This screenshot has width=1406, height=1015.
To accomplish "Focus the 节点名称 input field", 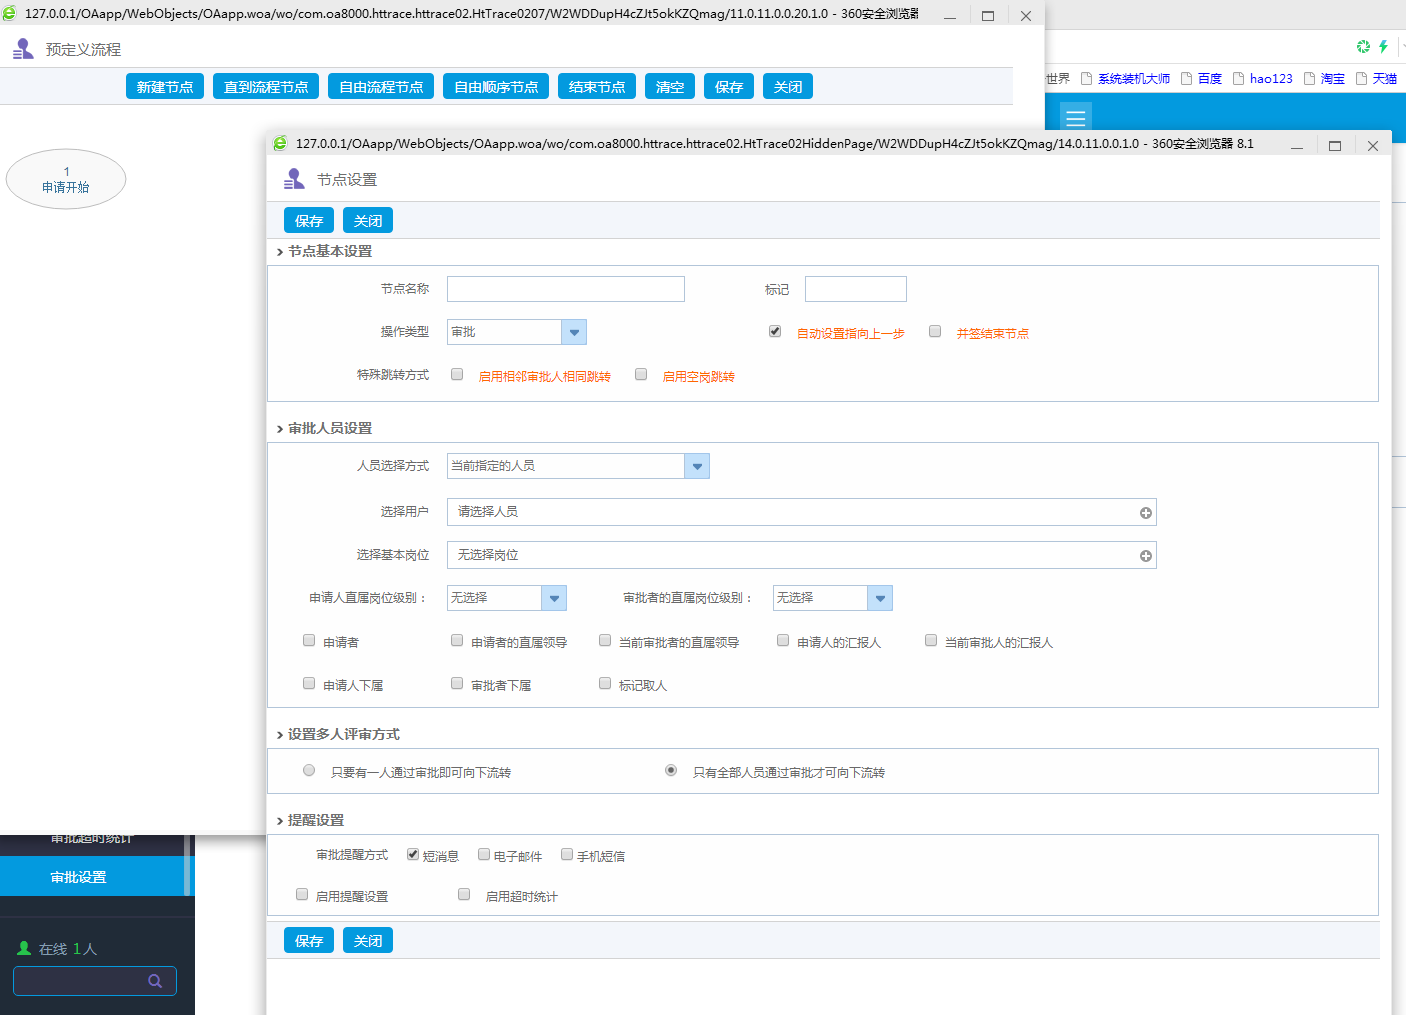I will pyautogui.click(x=566, y=289).
